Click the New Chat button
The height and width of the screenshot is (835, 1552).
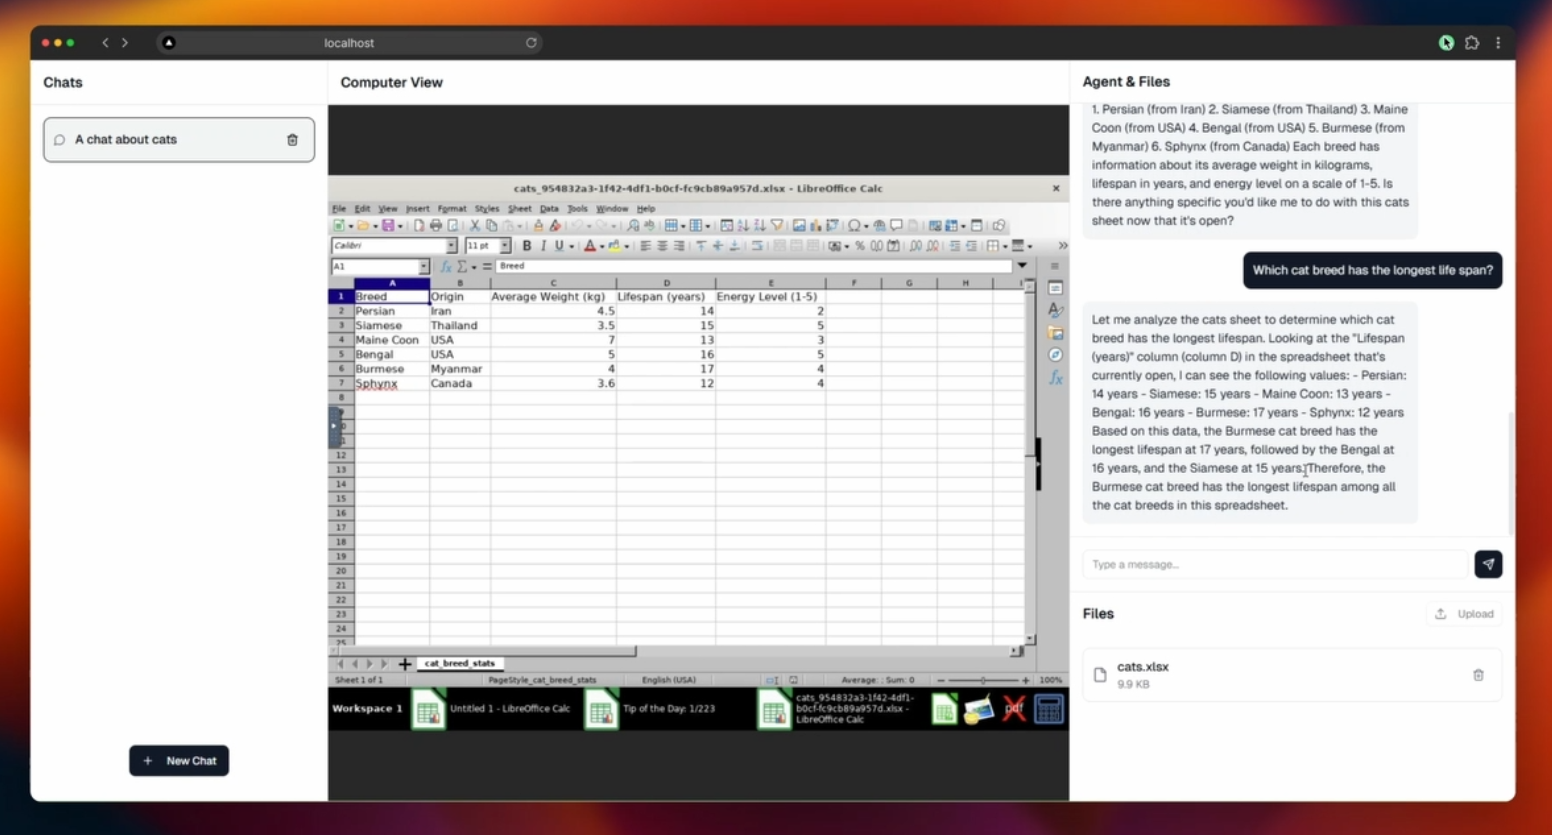[179, 761]
